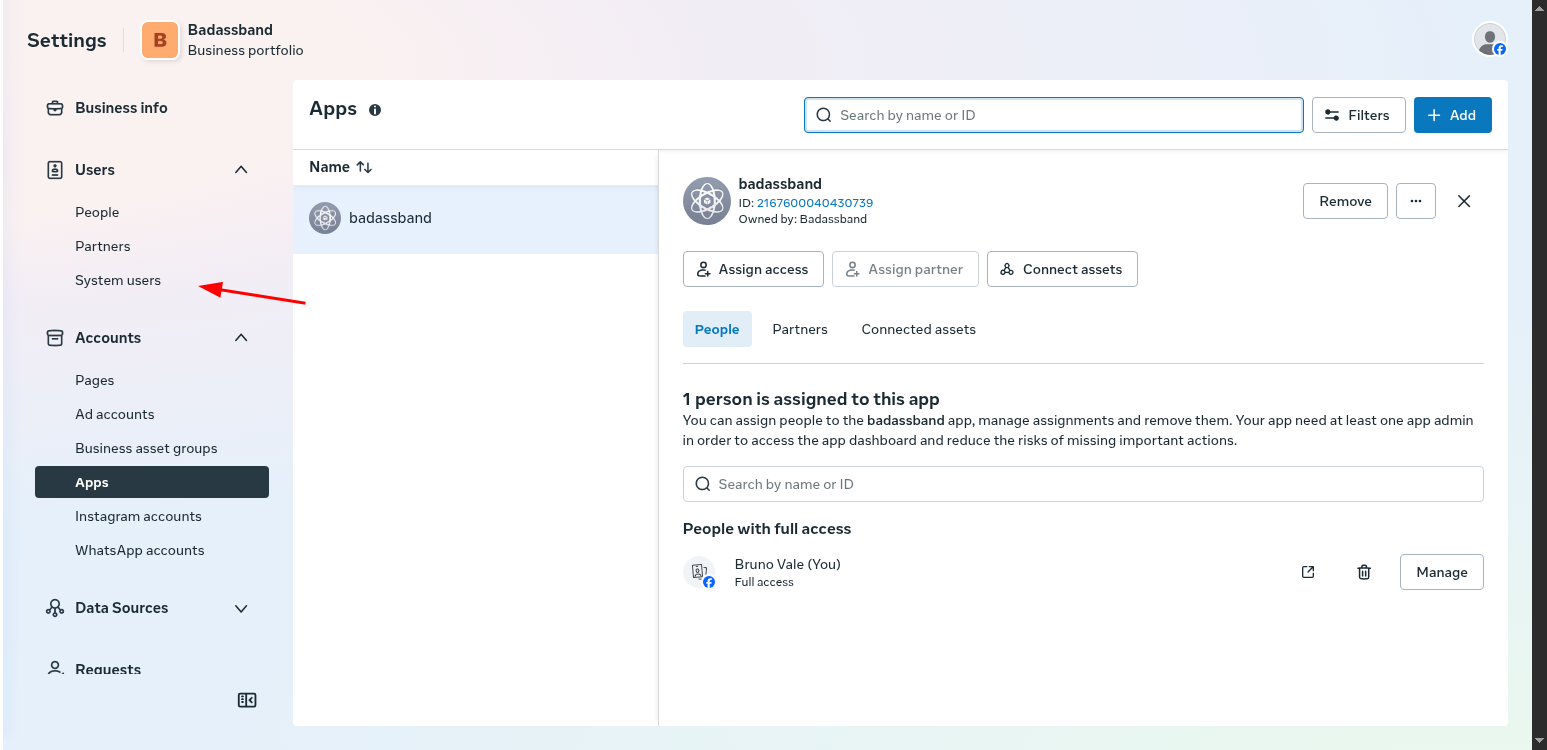
Task: Focus the people search field
Action: pyautogui.click(x=1083, y=484)
